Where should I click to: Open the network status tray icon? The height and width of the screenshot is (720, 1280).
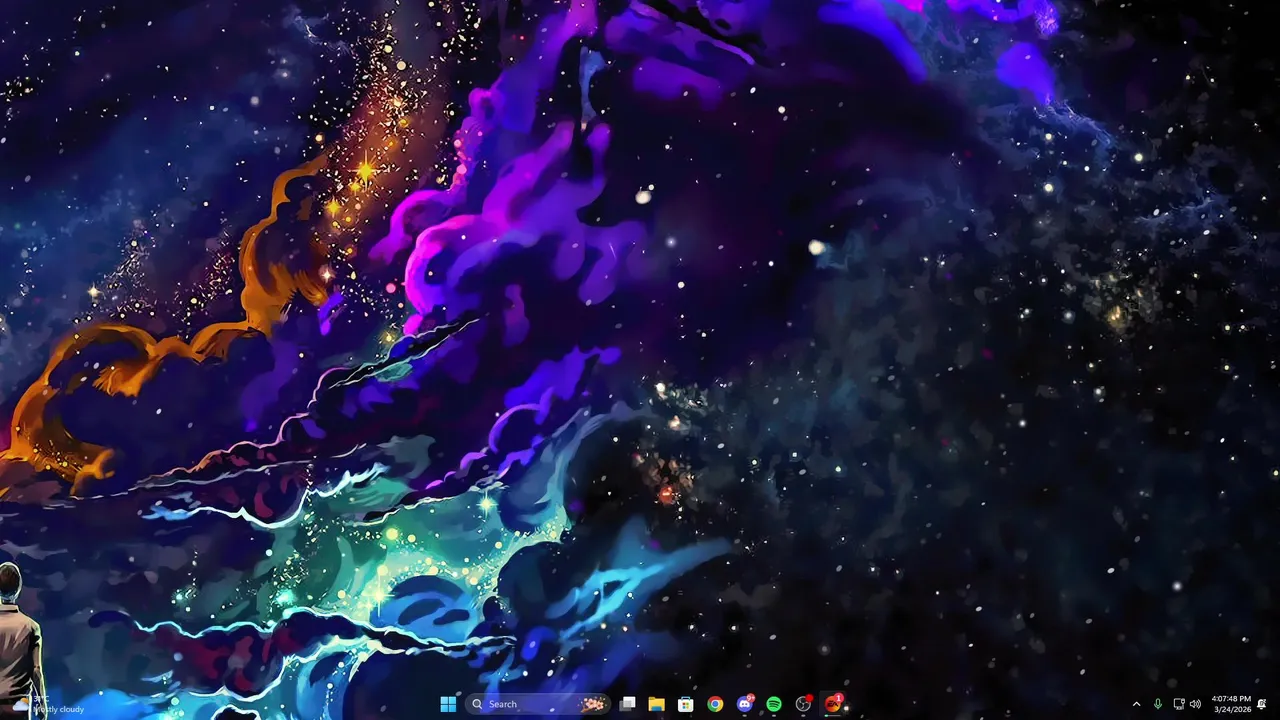pyautogui.click(x=1178, y=704)
